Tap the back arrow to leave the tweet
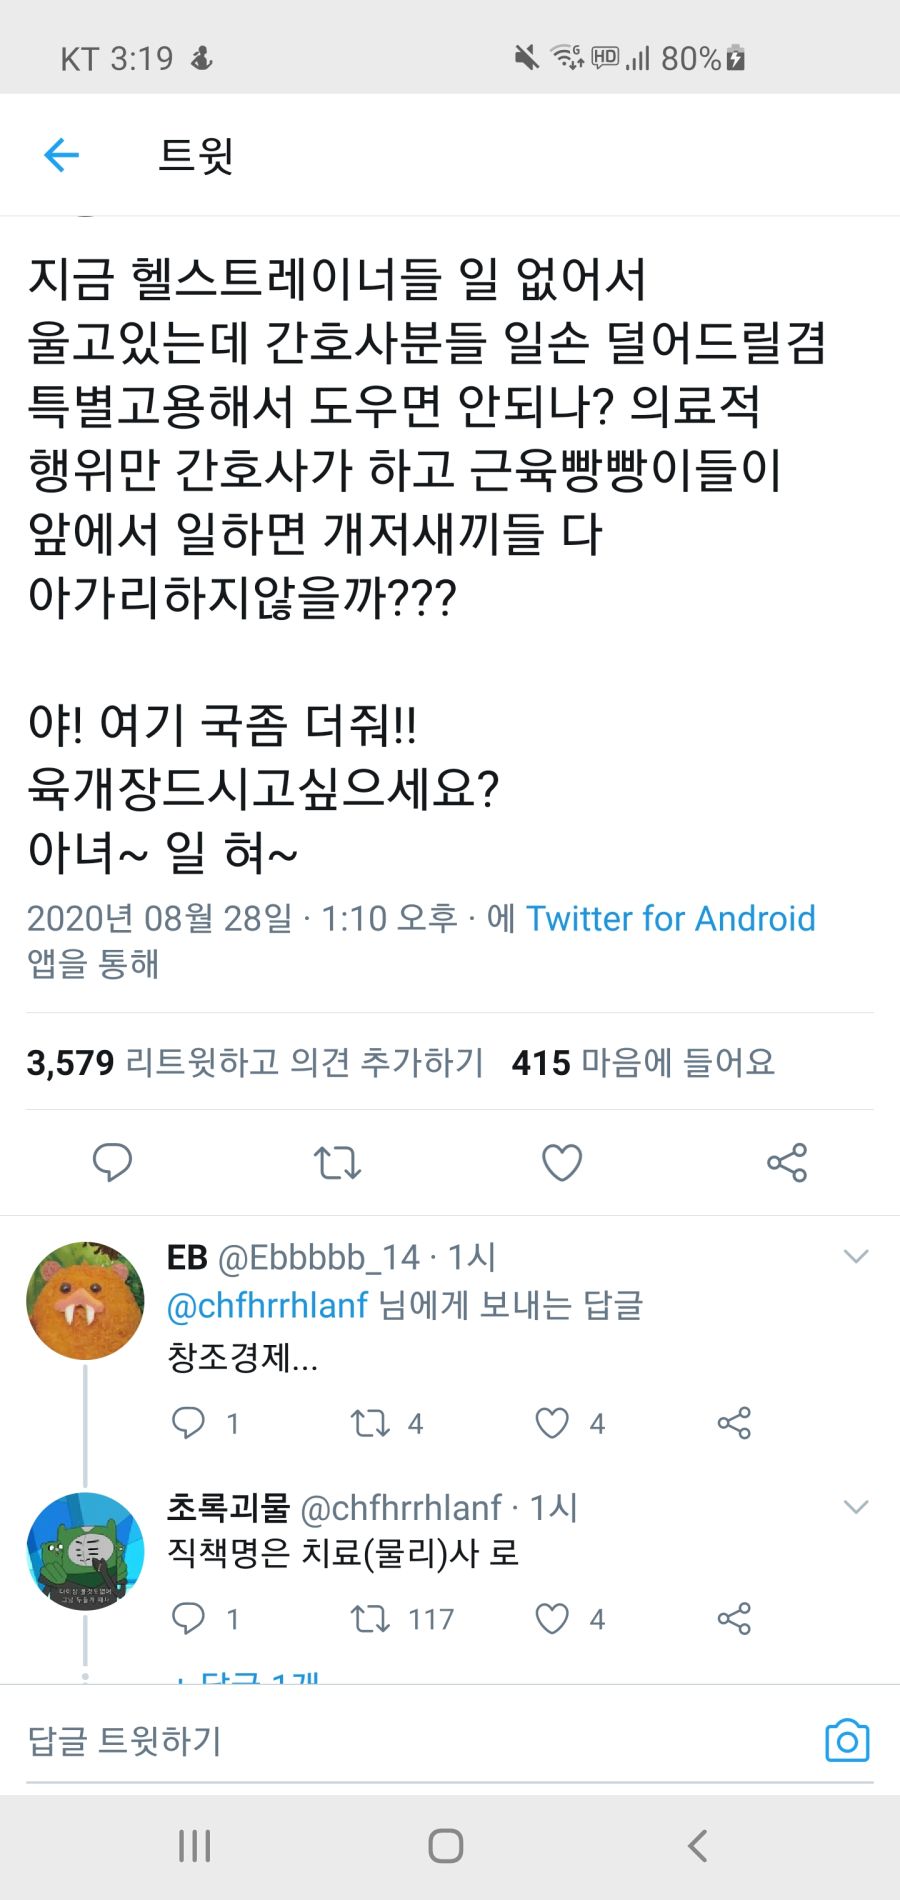The image size is (900, 1900). point(60,154)
